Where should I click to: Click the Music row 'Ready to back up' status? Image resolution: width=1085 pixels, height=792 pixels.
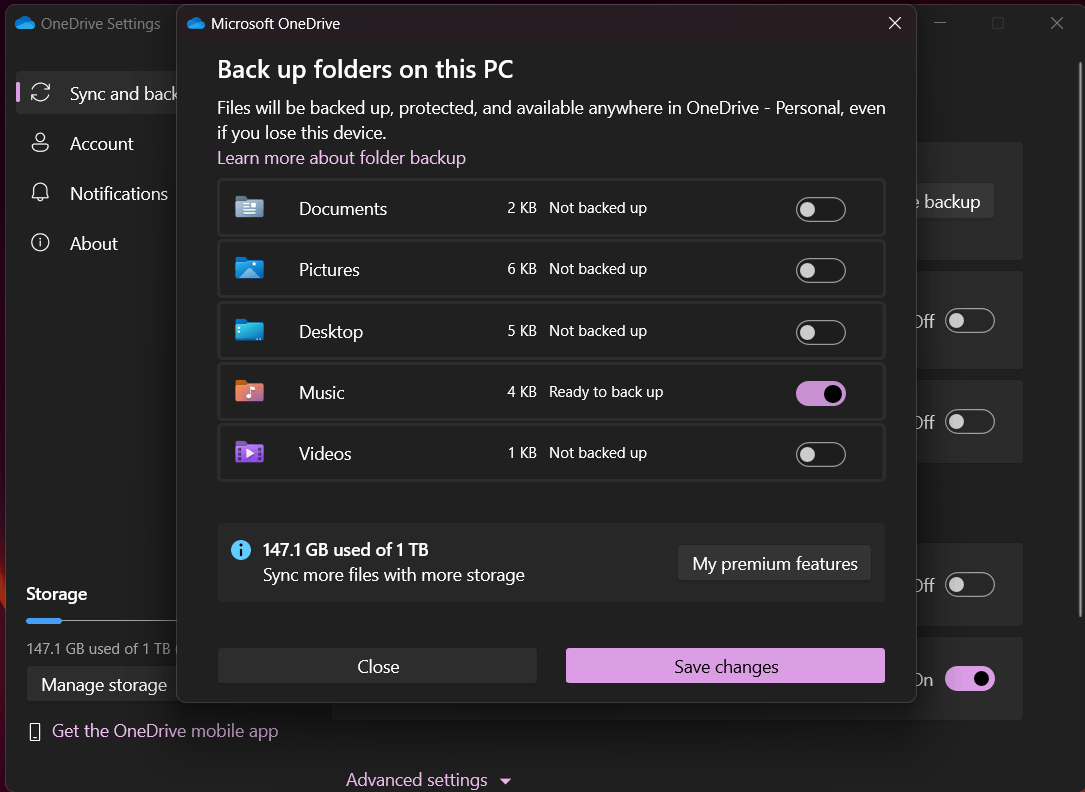[605, 392]
